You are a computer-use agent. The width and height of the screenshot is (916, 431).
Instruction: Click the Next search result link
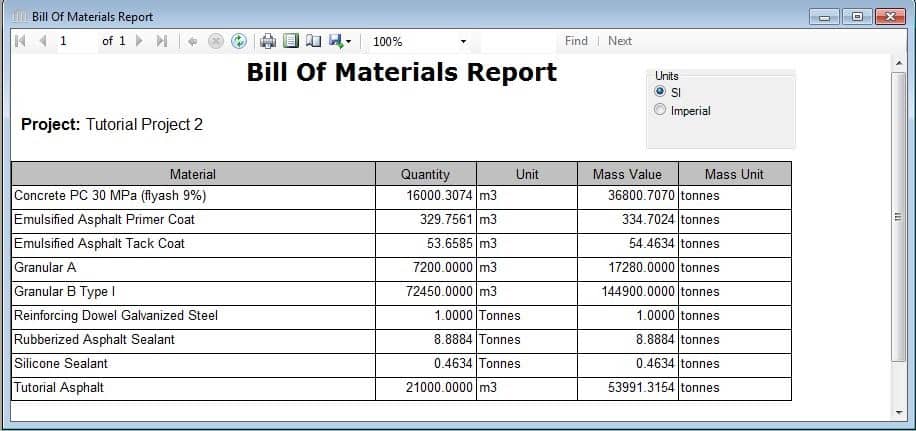tap(620, 41)
